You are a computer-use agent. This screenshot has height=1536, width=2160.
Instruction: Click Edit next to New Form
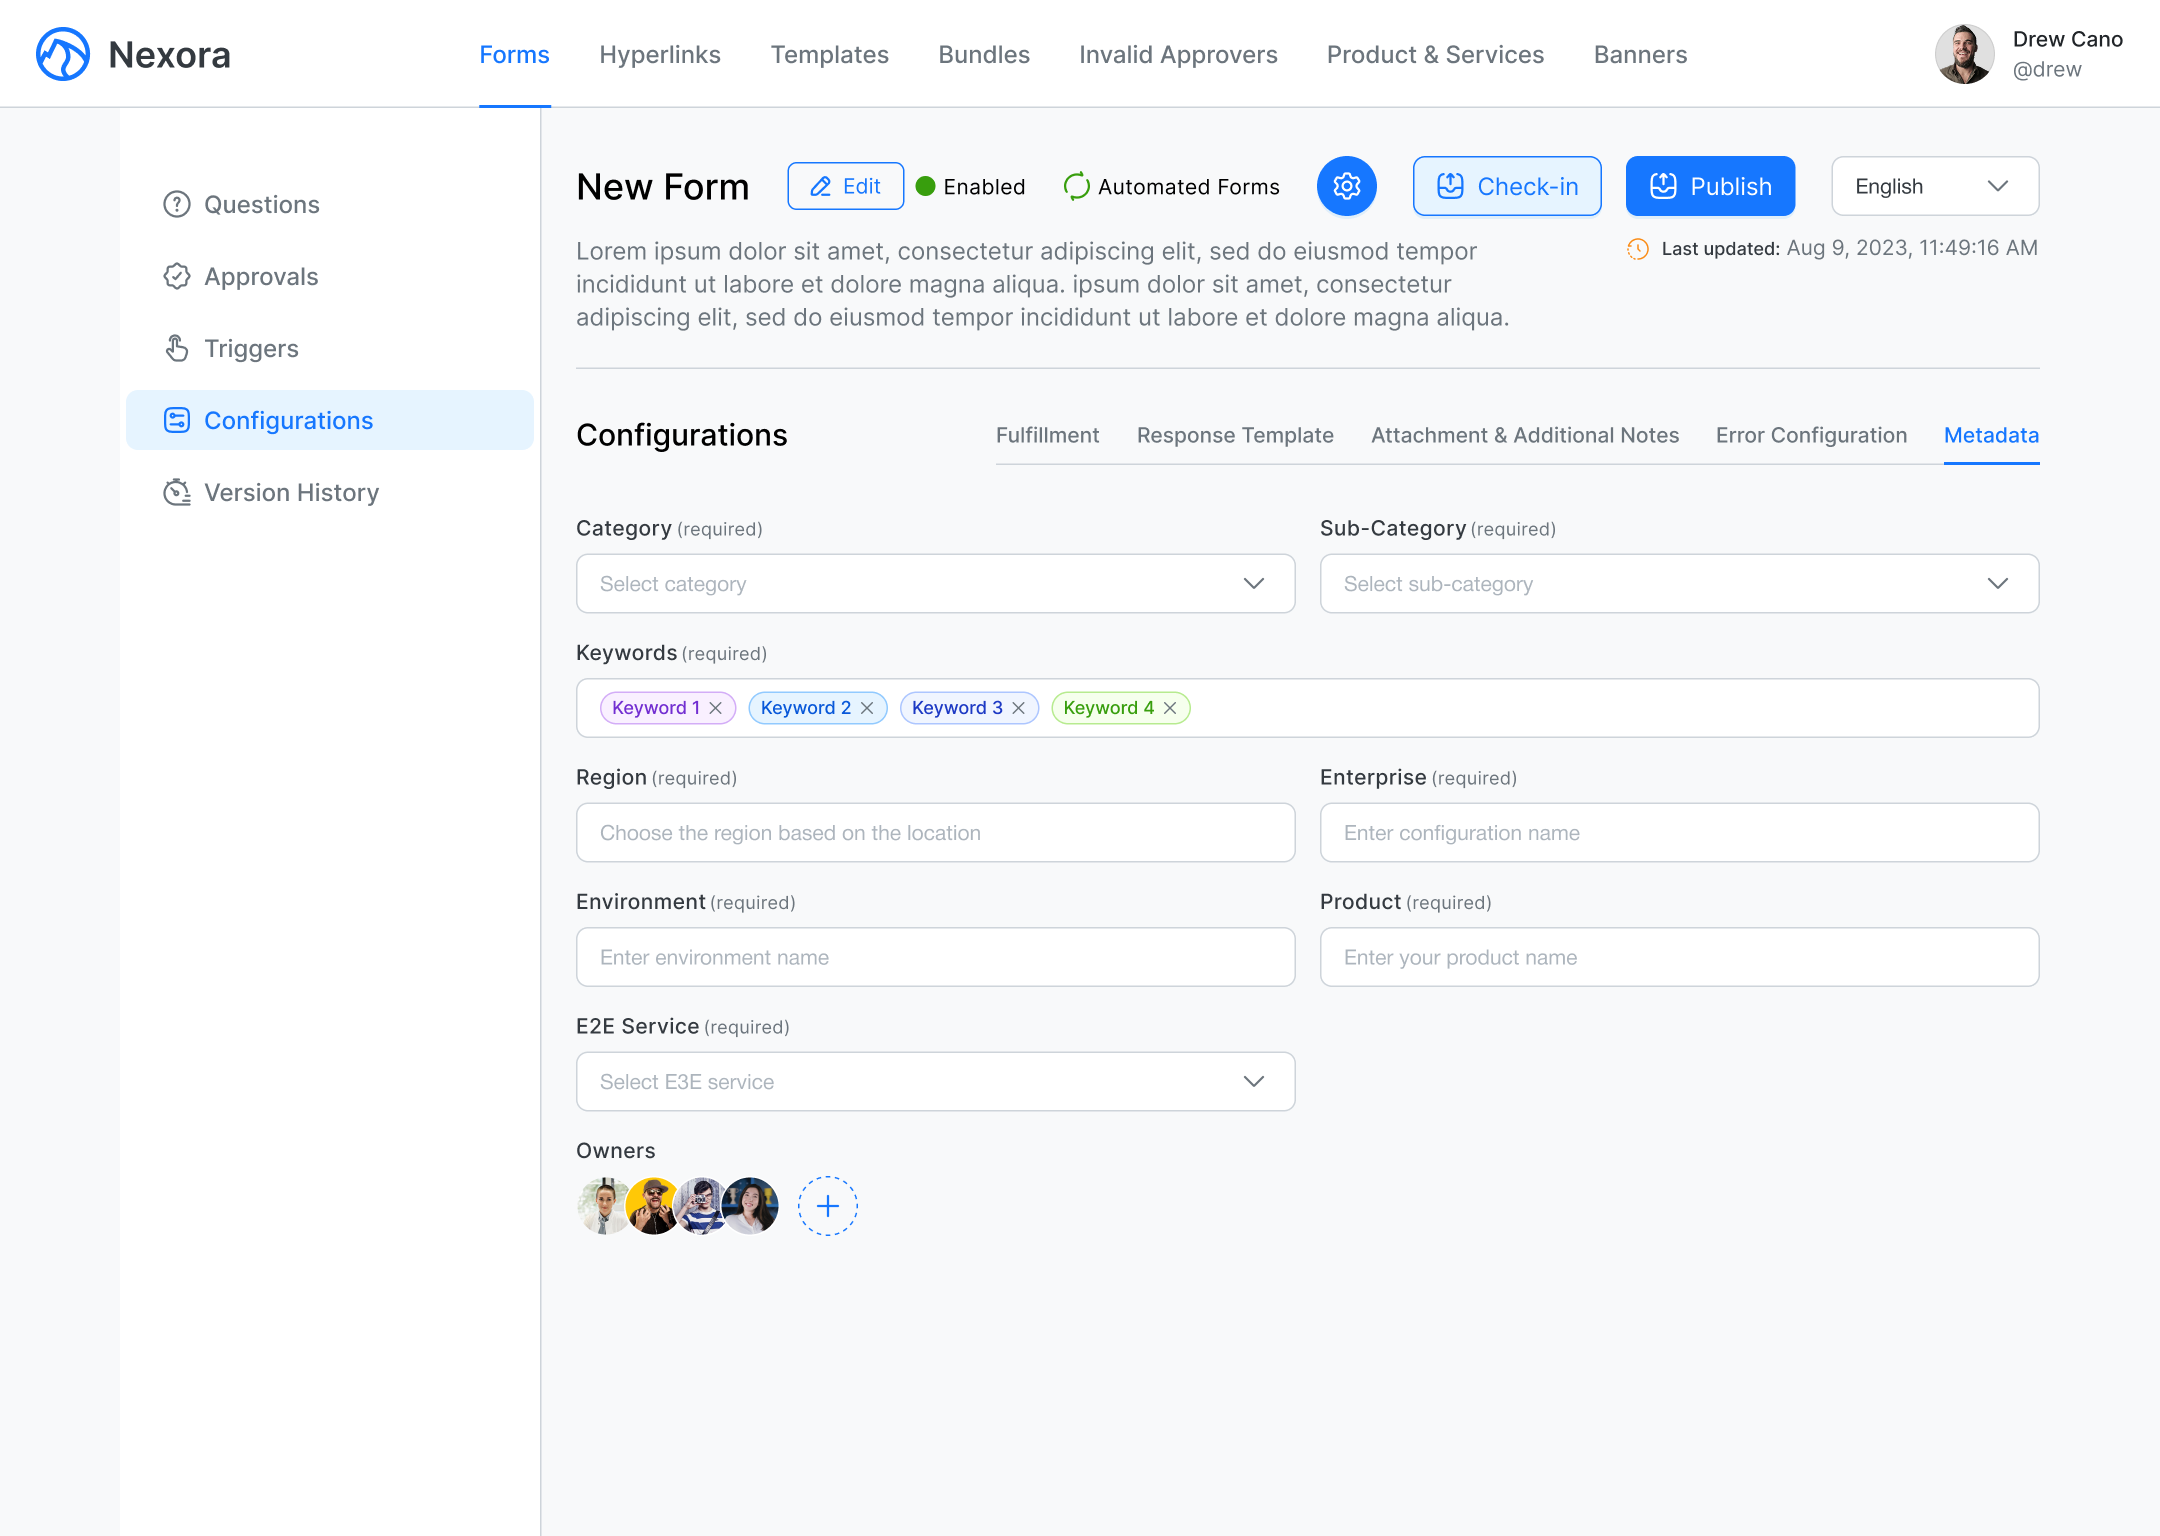tap(845, 186)
